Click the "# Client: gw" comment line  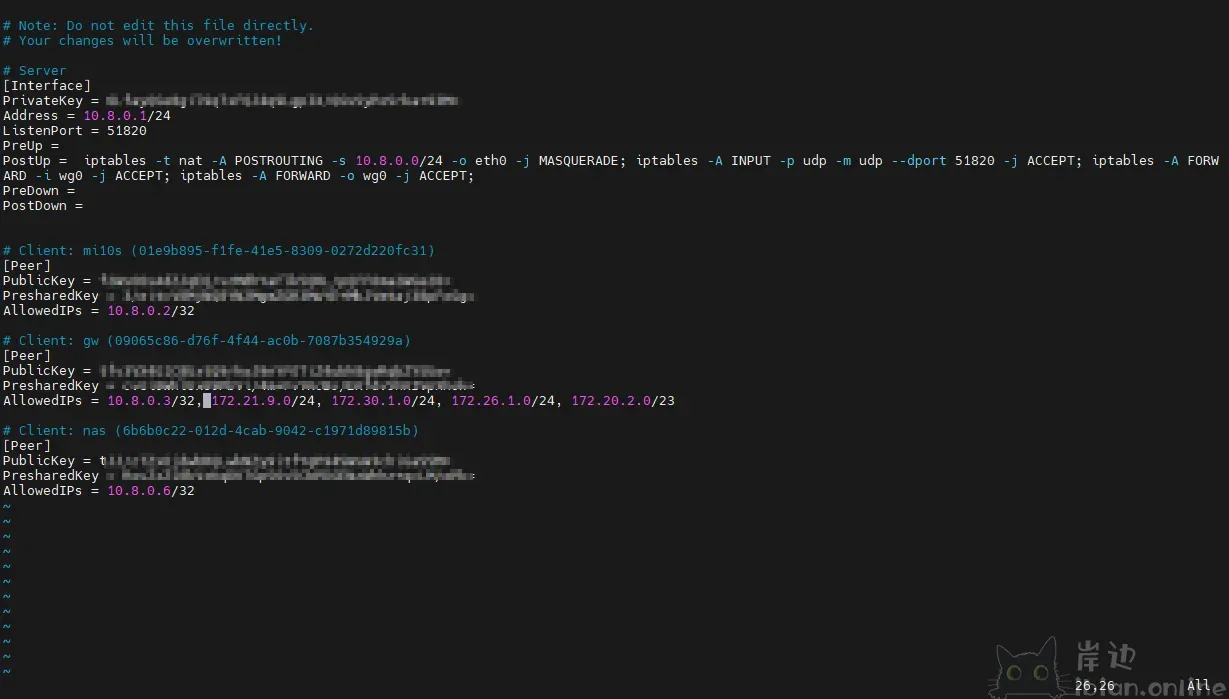[207, 340]
